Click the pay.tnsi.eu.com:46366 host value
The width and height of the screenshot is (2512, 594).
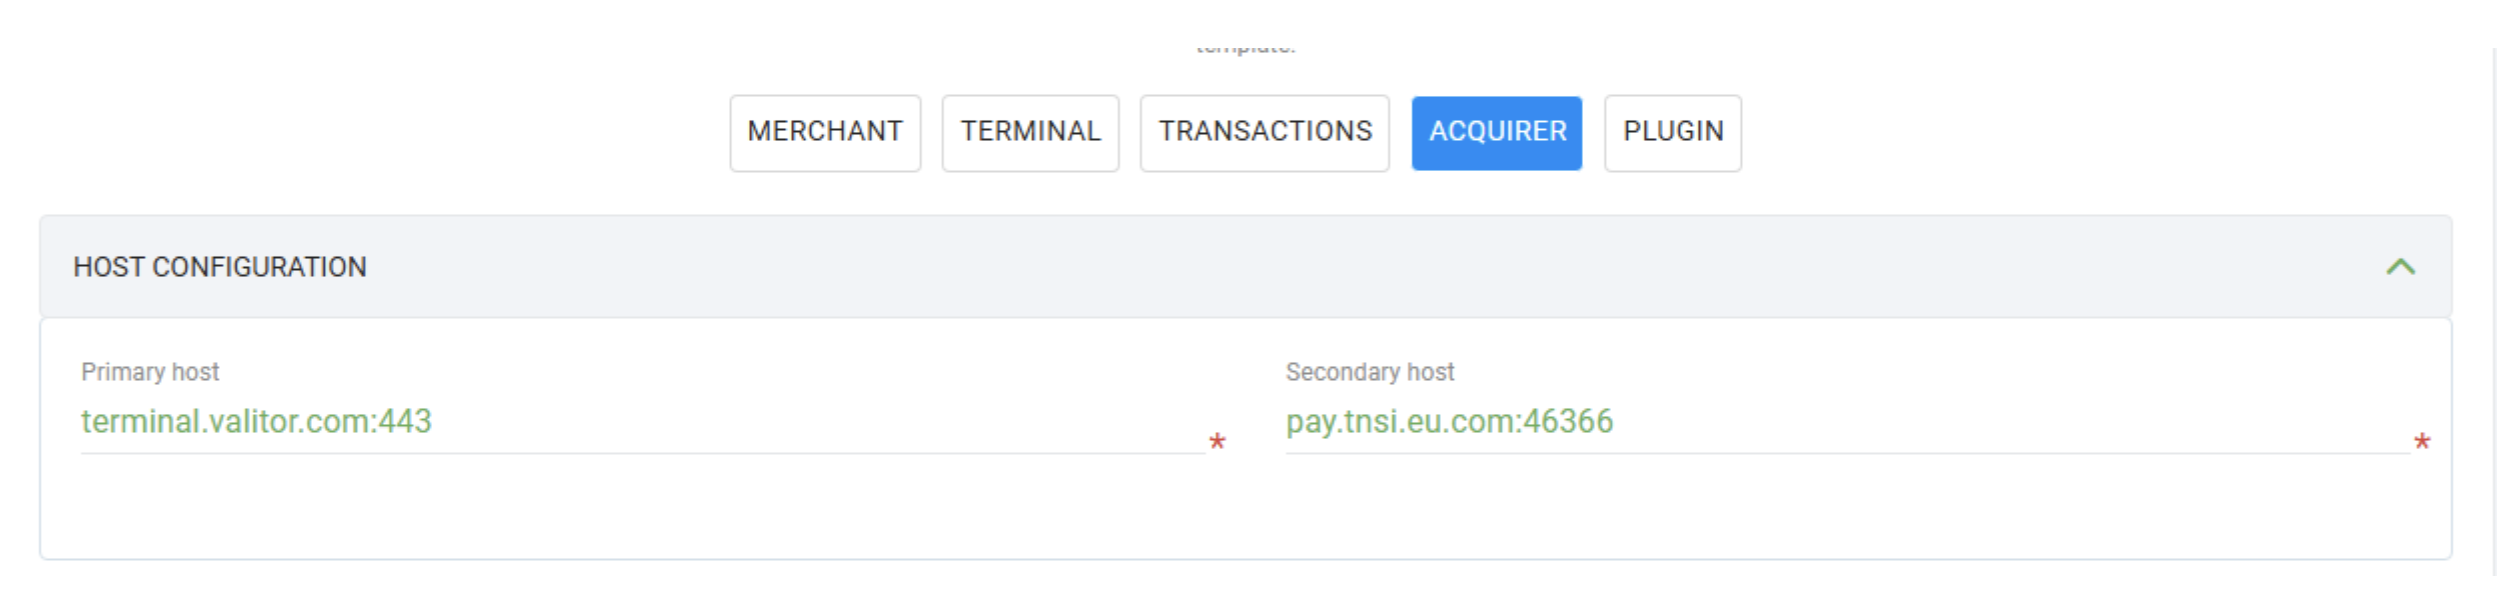(x=1449, y=422)
